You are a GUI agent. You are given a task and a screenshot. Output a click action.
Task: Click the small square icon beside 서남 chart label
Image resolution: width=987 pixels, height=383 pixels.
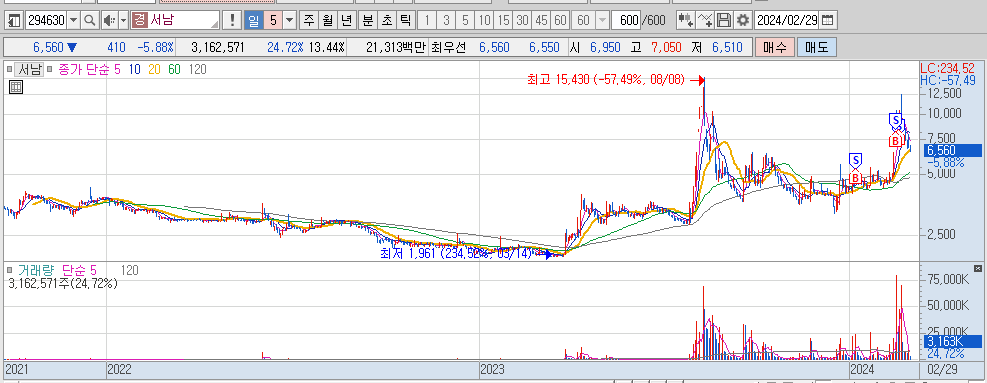(x=9, y=69)
